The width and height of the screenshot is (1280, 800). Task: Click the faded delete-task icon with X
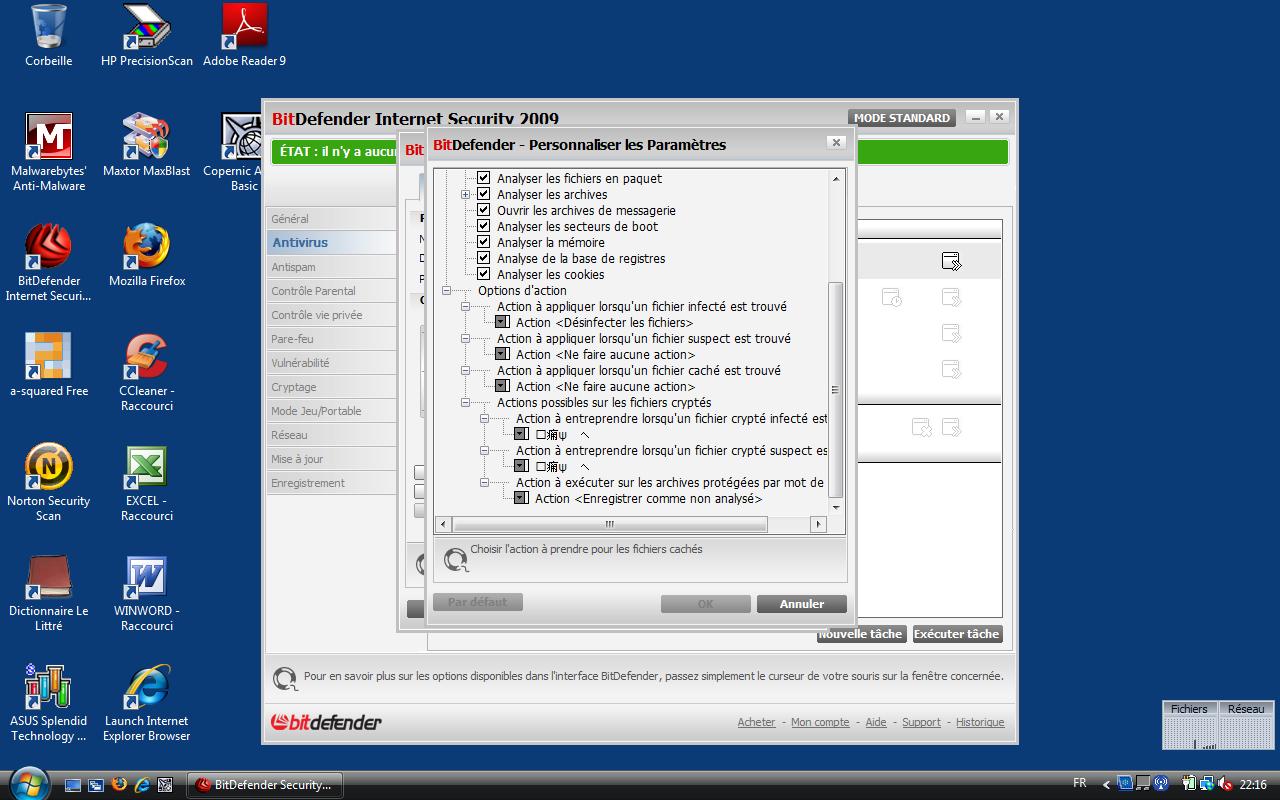click(921, 428)
